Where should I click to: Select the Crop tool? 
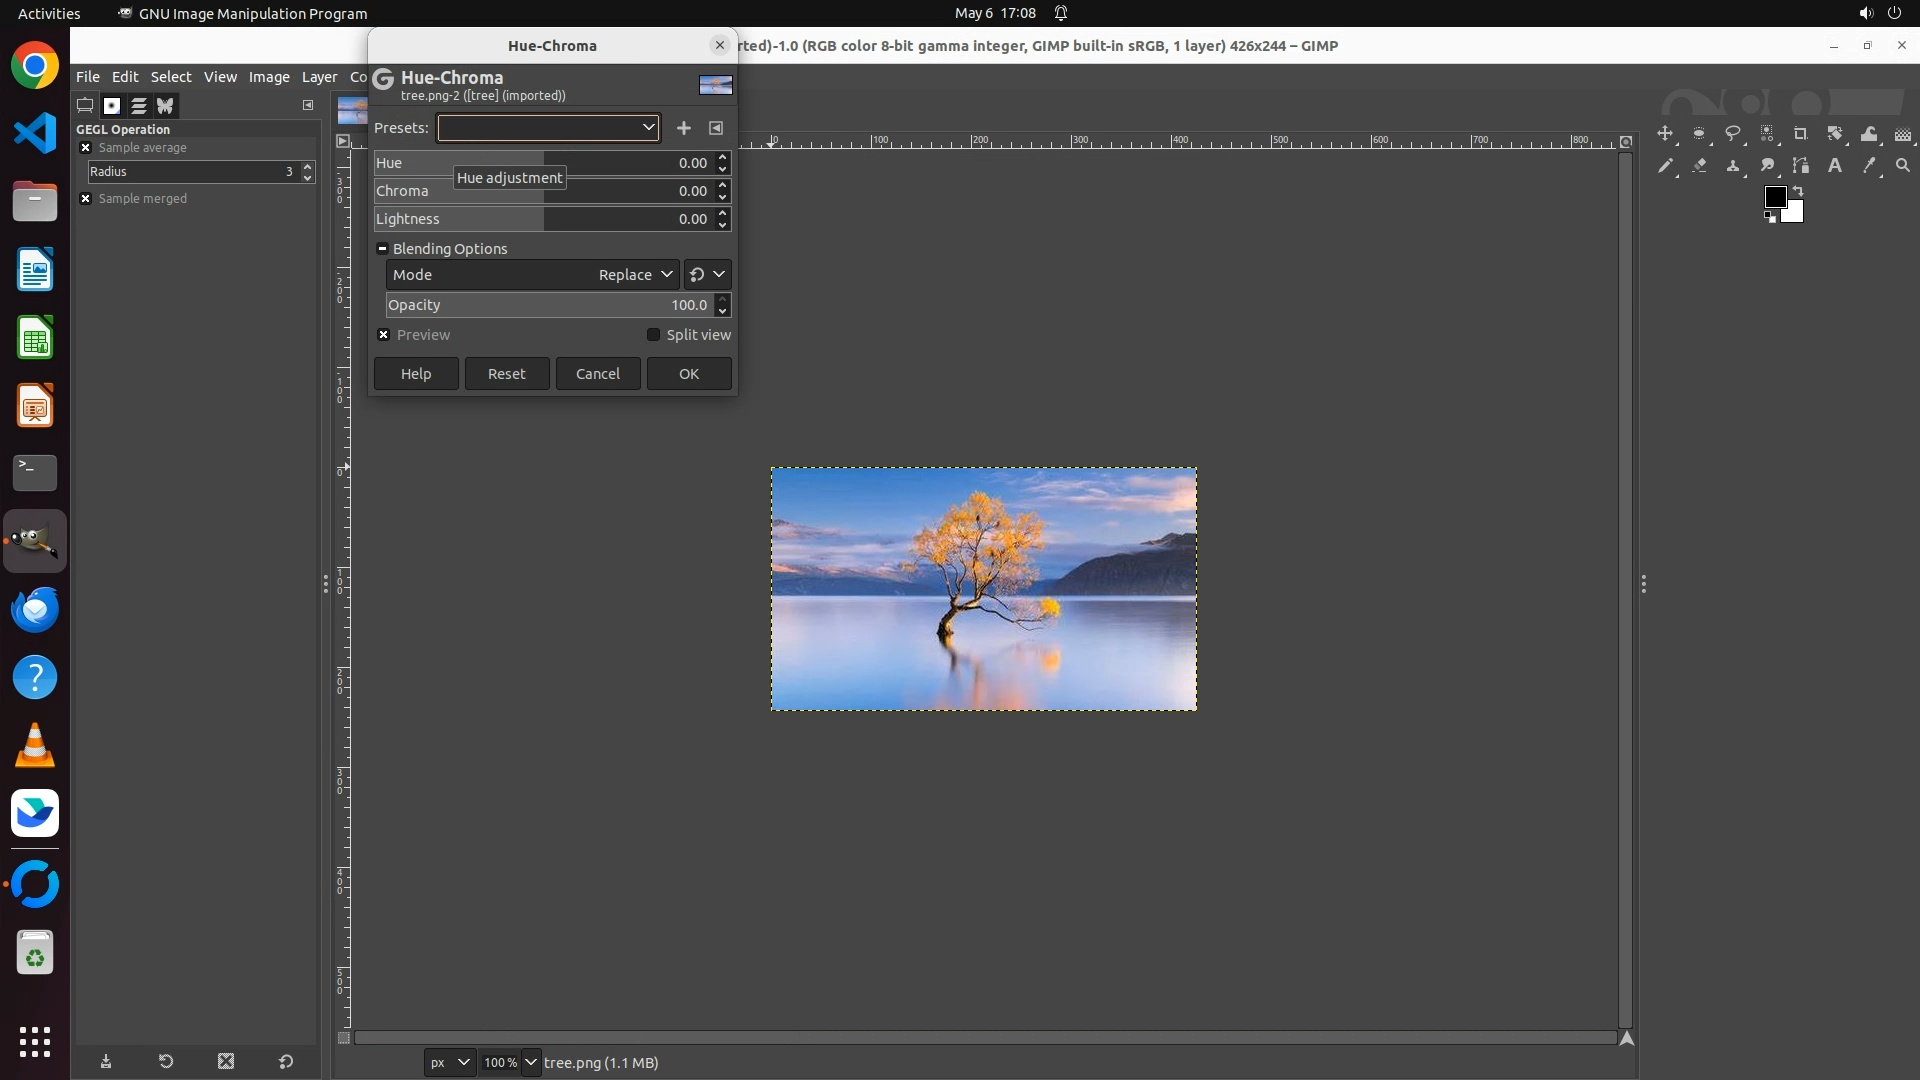tap(1801, 134)
